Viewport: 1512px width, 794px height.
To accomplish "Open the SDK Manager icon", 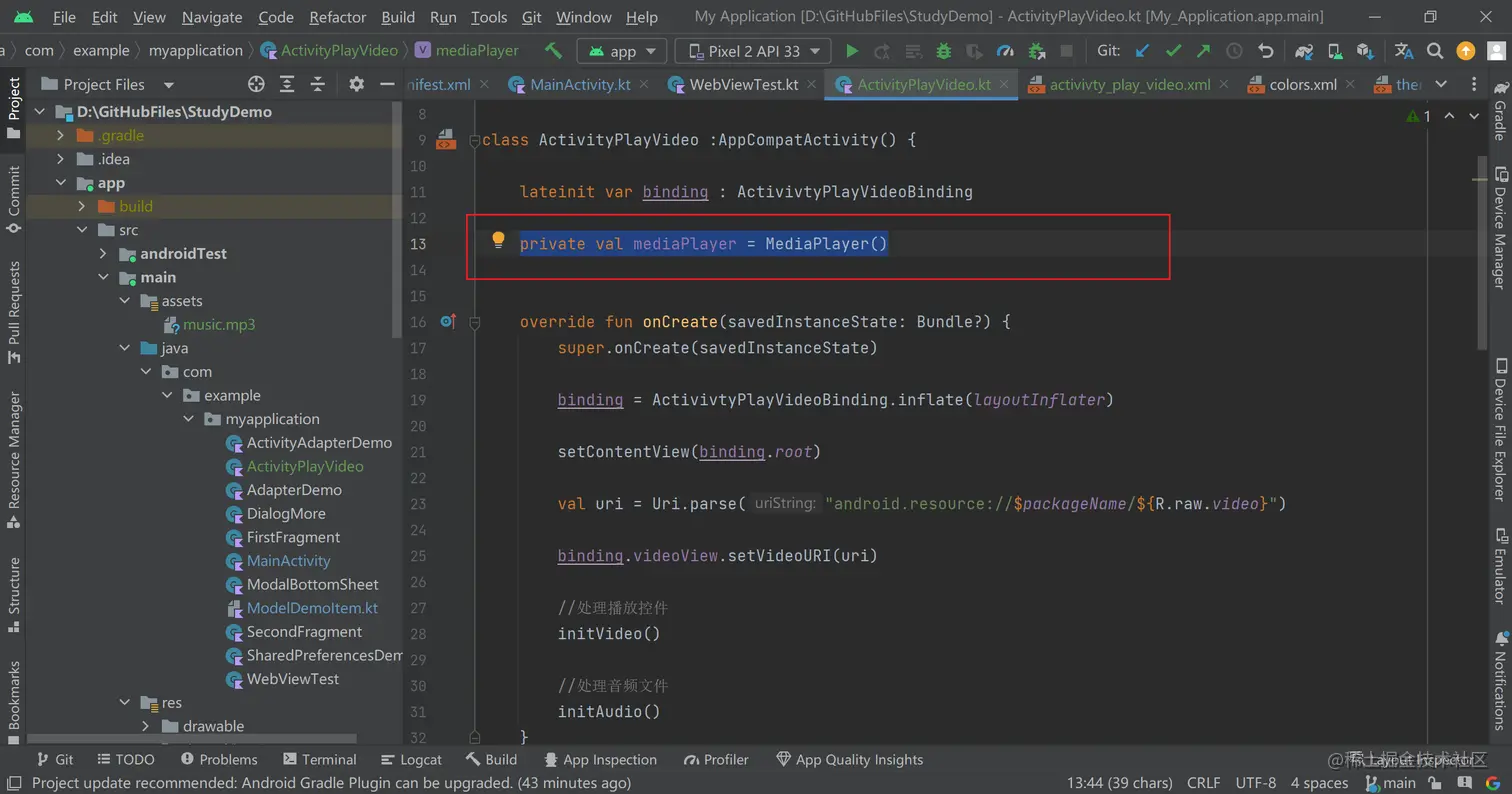I will coord(1365,51).
